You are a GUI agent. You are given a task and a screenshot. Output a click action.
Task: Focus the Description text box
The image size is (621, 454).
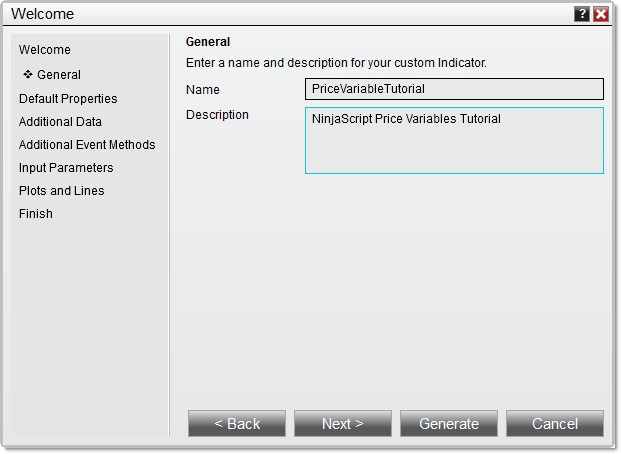click(454, 141)
